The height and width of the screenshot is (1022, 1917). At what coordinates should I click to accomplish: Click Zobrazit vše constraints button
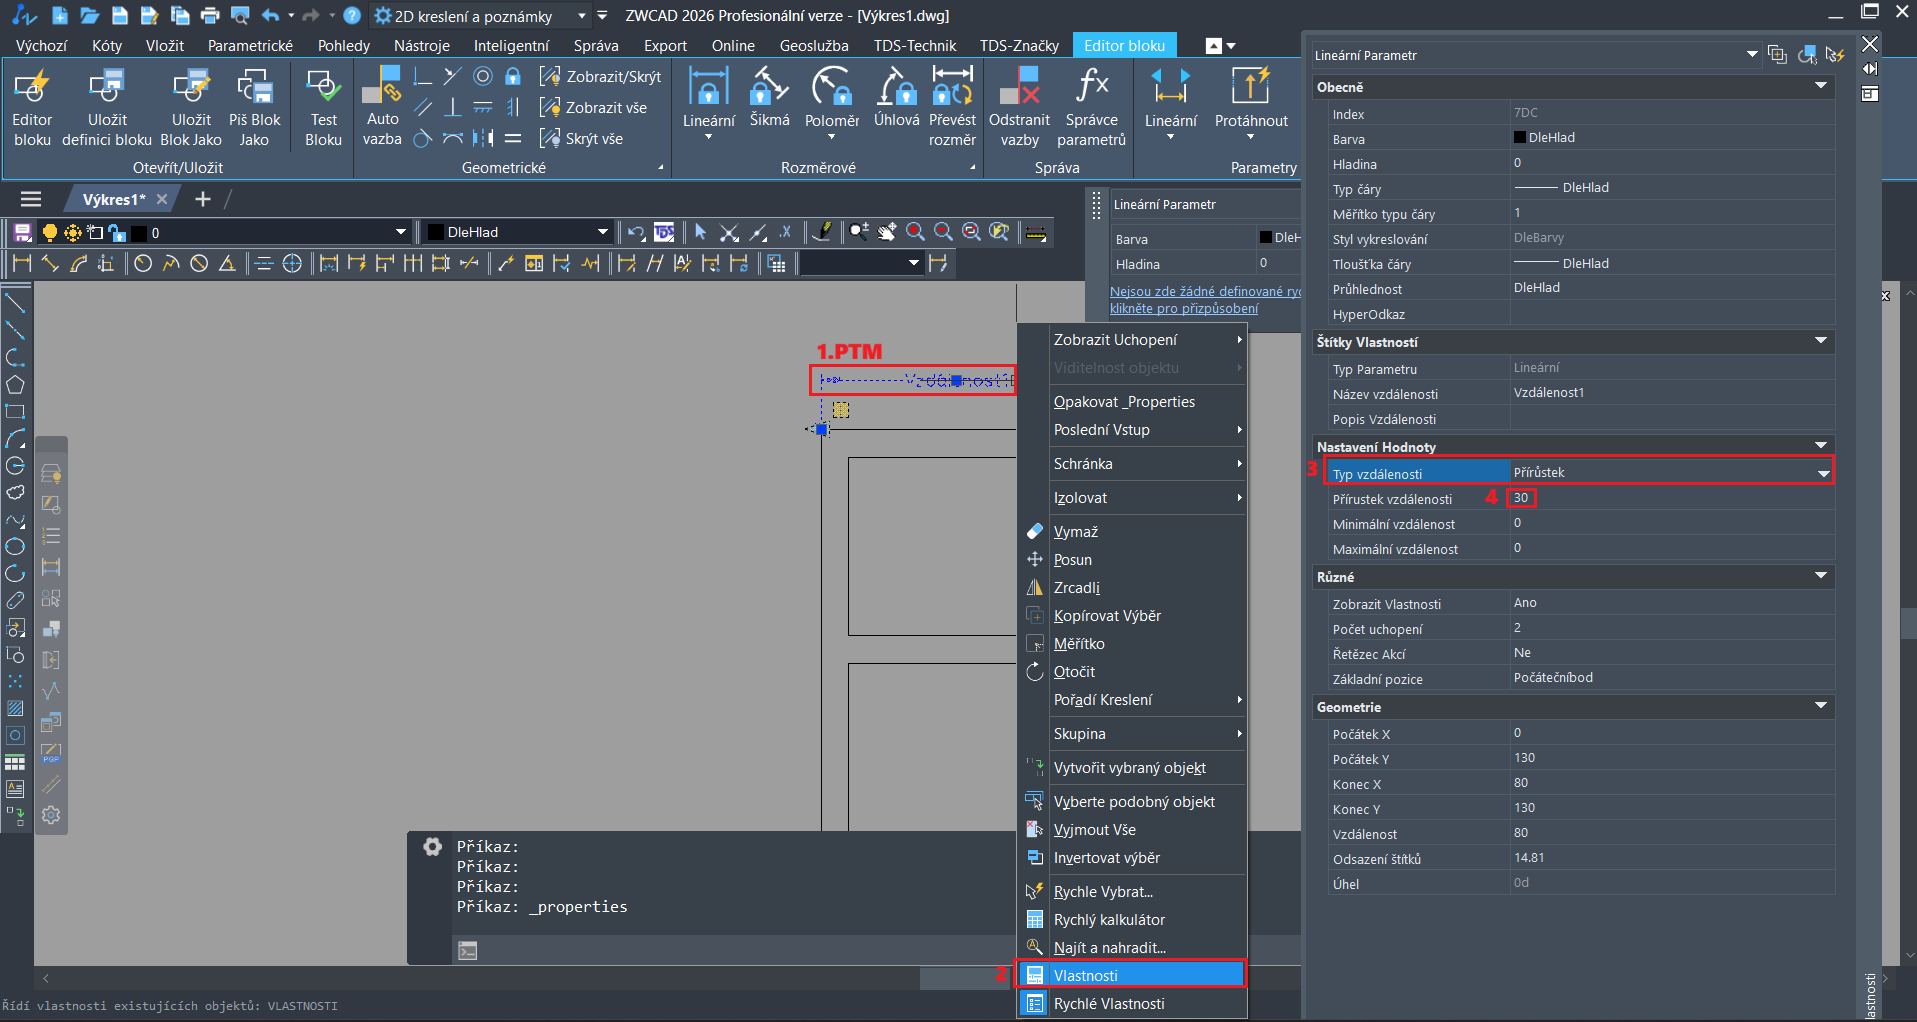(x=593, y=107)
